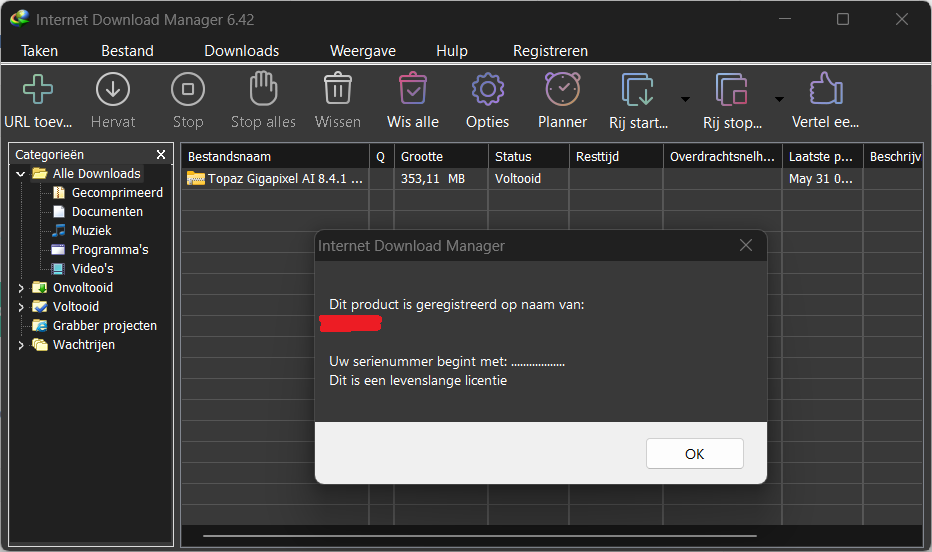Select the Video's category
932x552 pixels.
click(x=93, y=269)
